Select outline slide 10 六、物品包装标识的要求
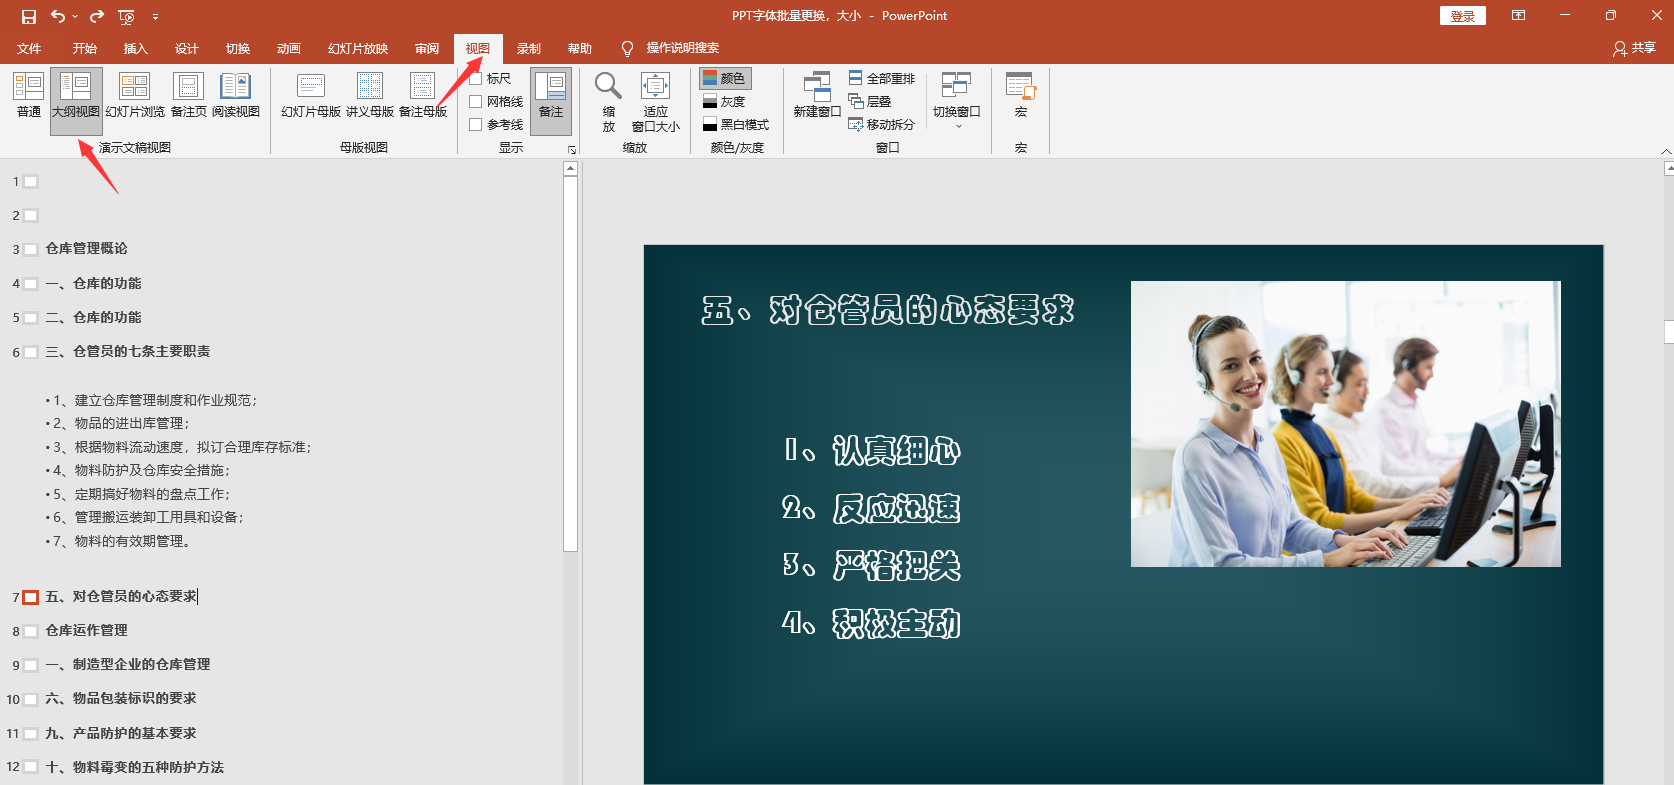This screenshot has height=785, width=1674. coord(120,699)
